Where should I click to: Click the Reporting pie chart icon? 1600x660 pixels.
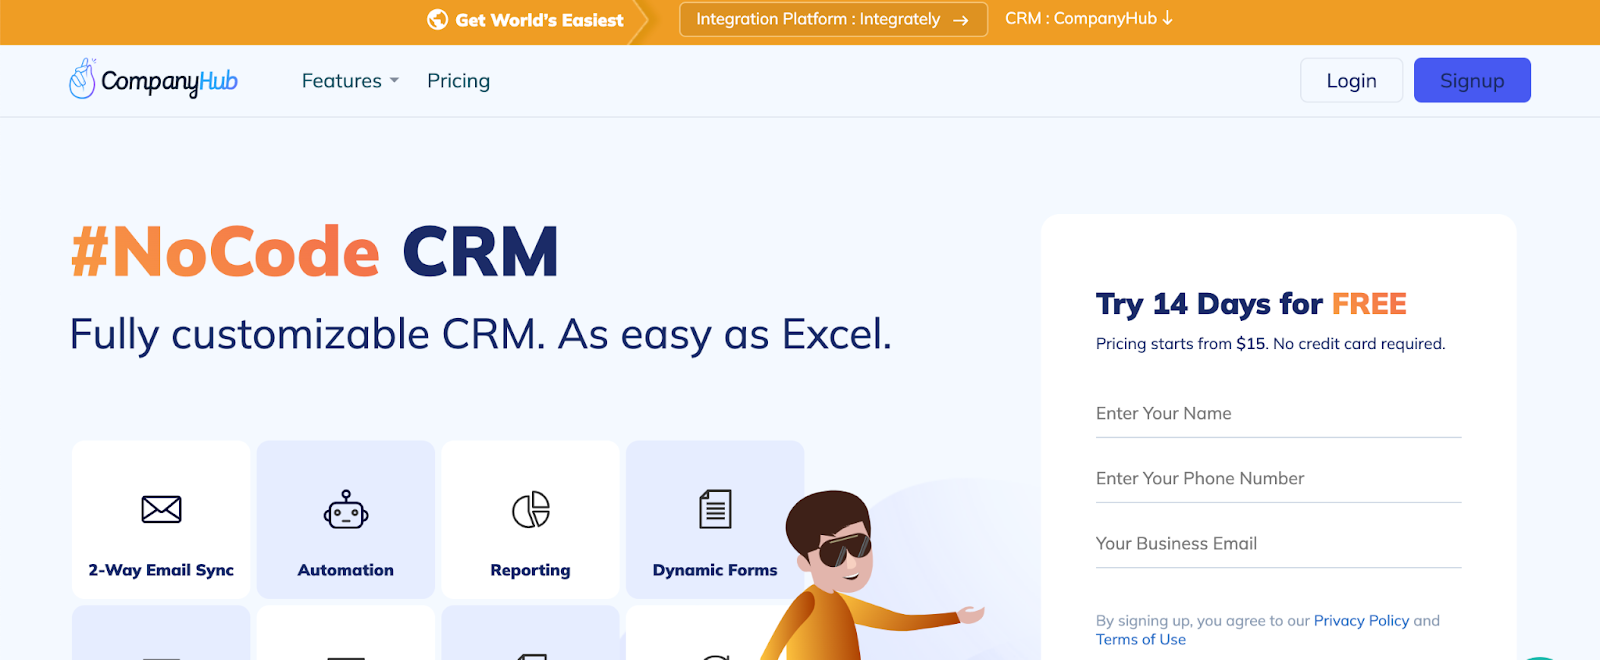pos(531,509)
